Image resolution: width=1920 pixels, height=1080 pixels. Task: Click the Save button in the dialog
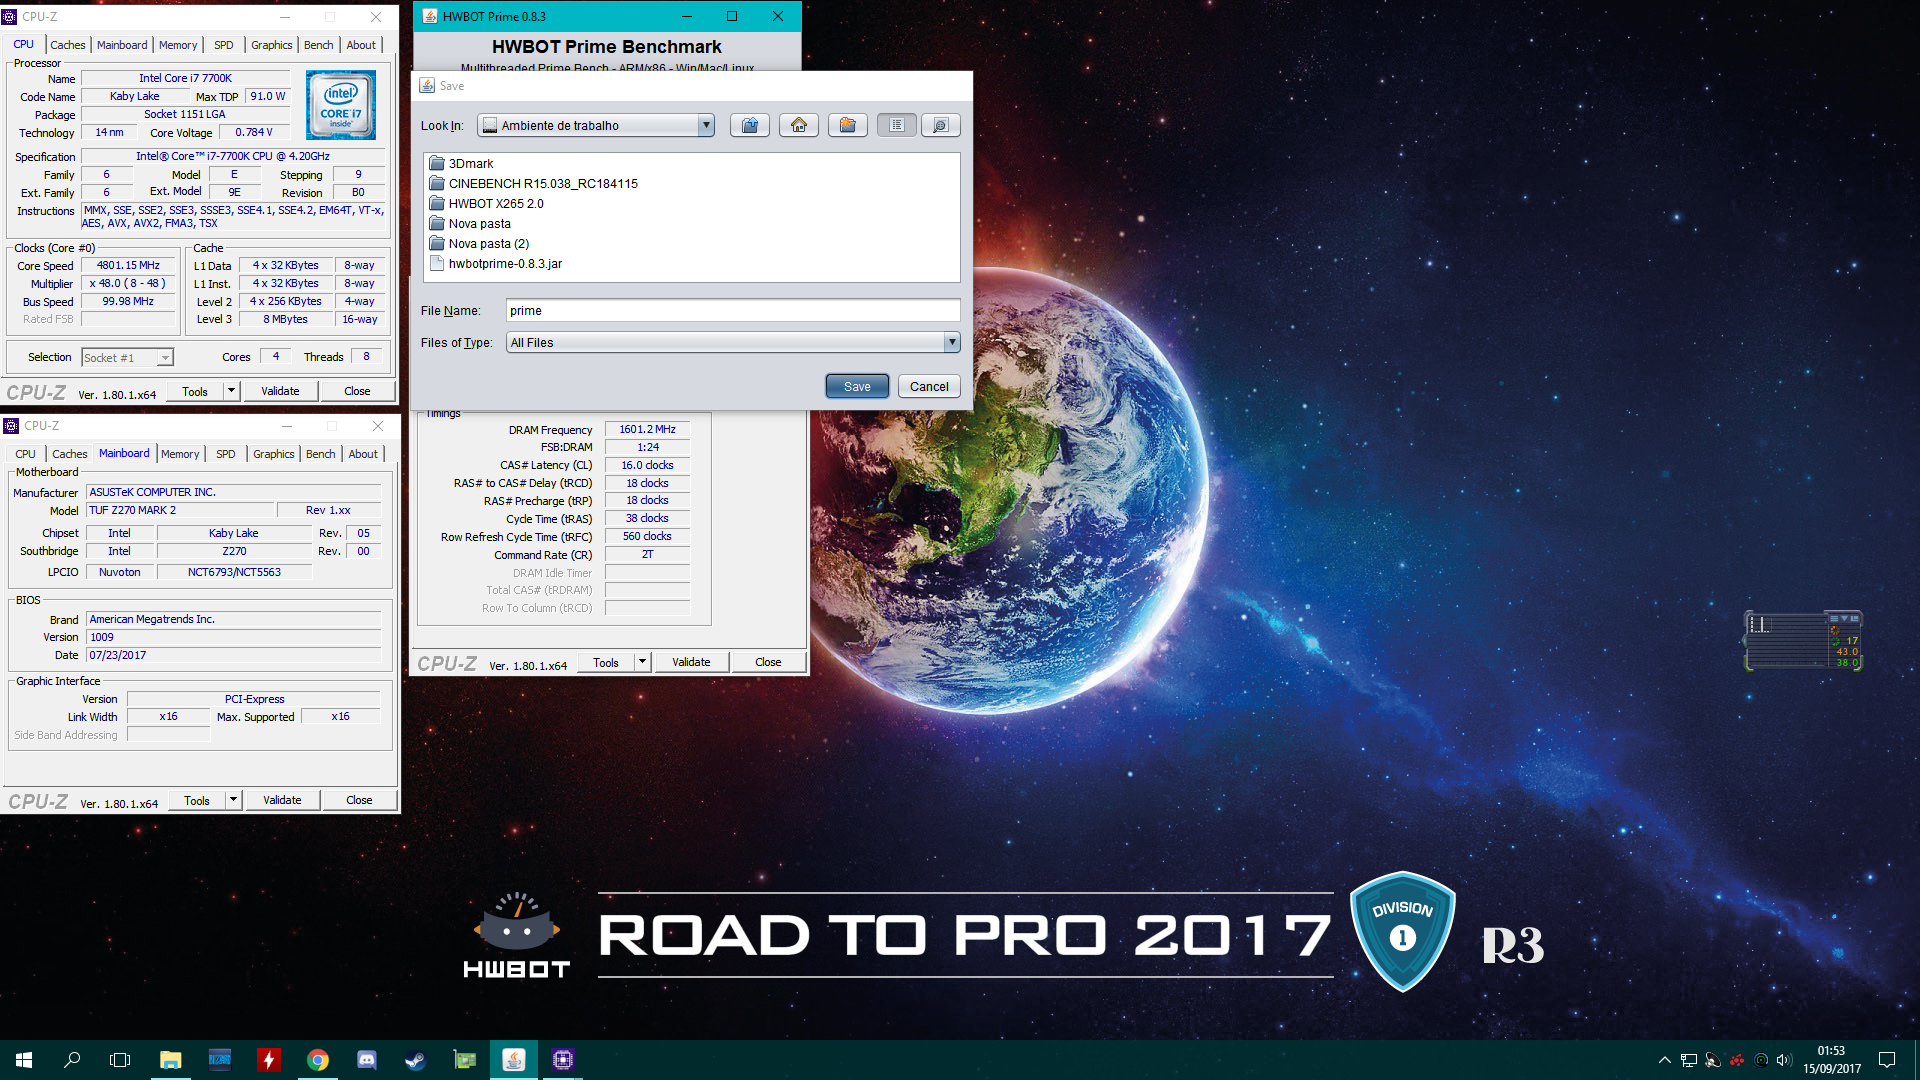pyautogui.click(x=857, y=386)
